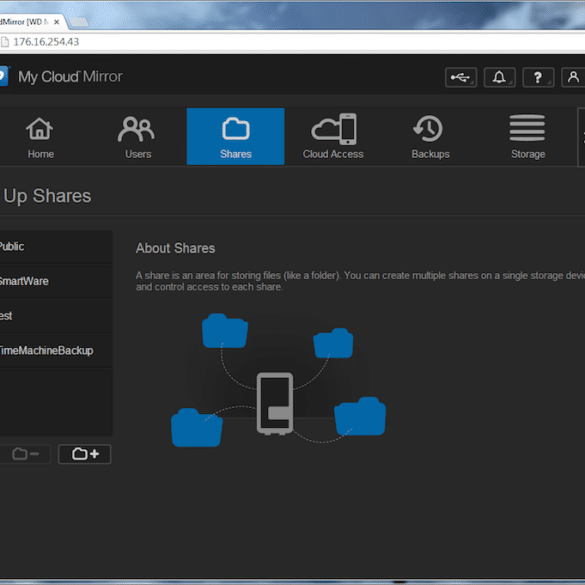The height and width of the screenshot is (585, 585).
Task: Open the Backups tab
Action: (x=431, y=137)
